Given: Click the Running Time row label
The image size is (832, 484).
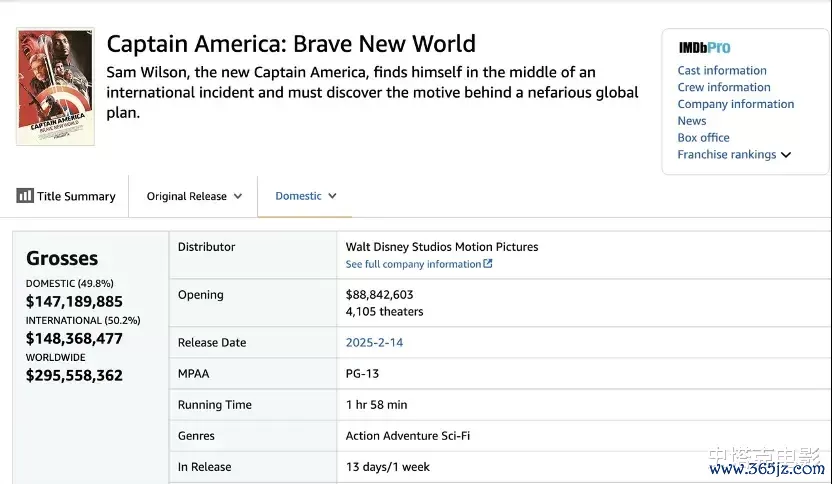Looking at the screenshot, I should (x=215, y=405).
